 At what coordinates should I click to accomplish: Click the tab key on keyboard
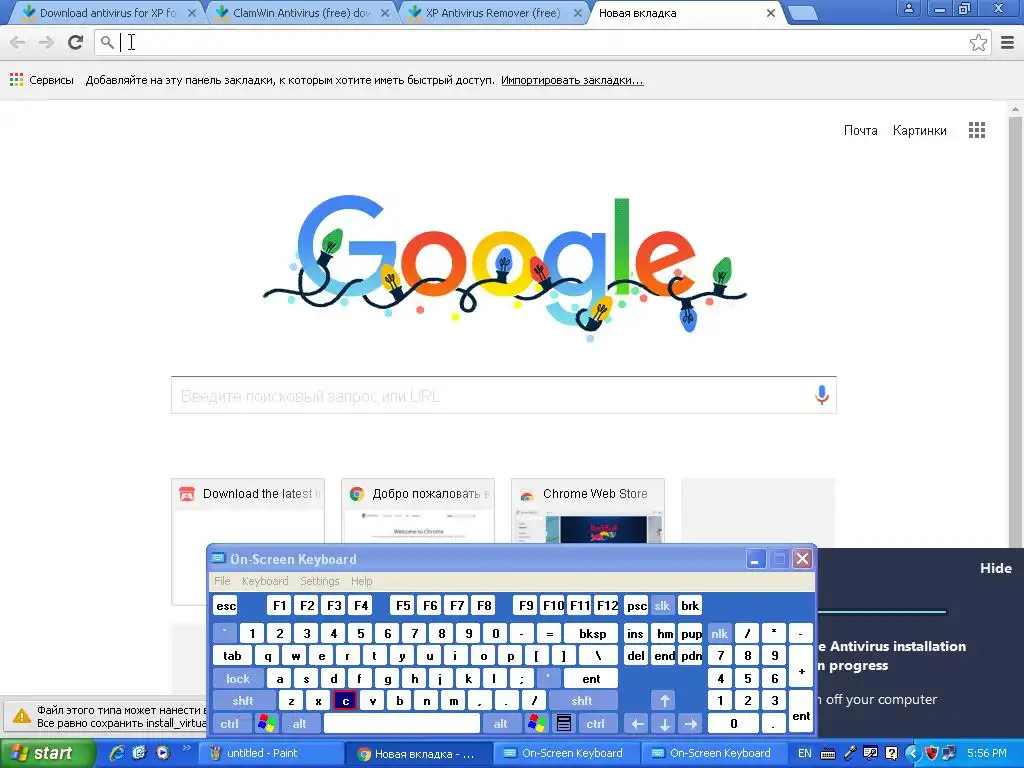point(232,656)
